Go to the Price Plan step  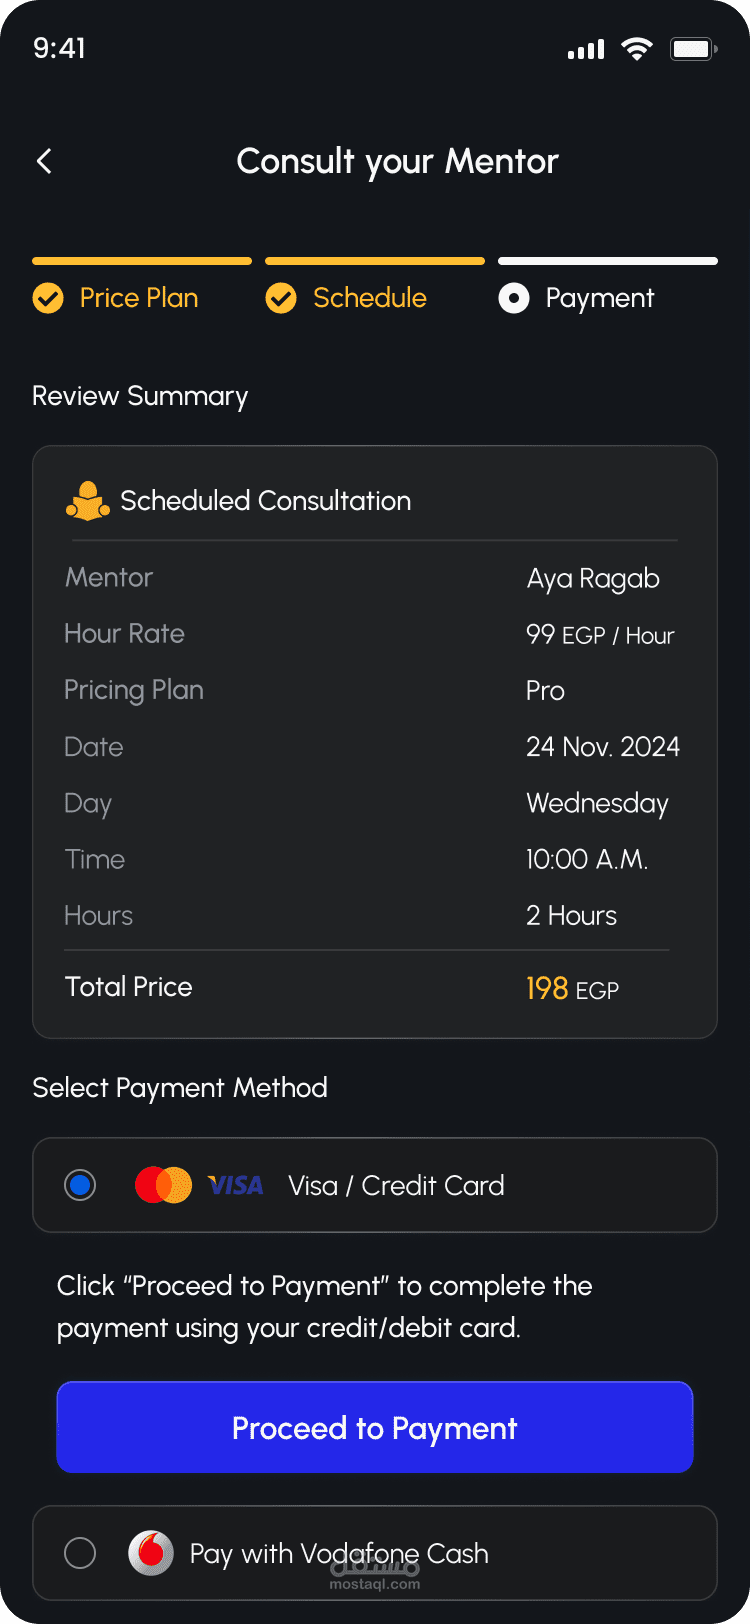point(139,298)
